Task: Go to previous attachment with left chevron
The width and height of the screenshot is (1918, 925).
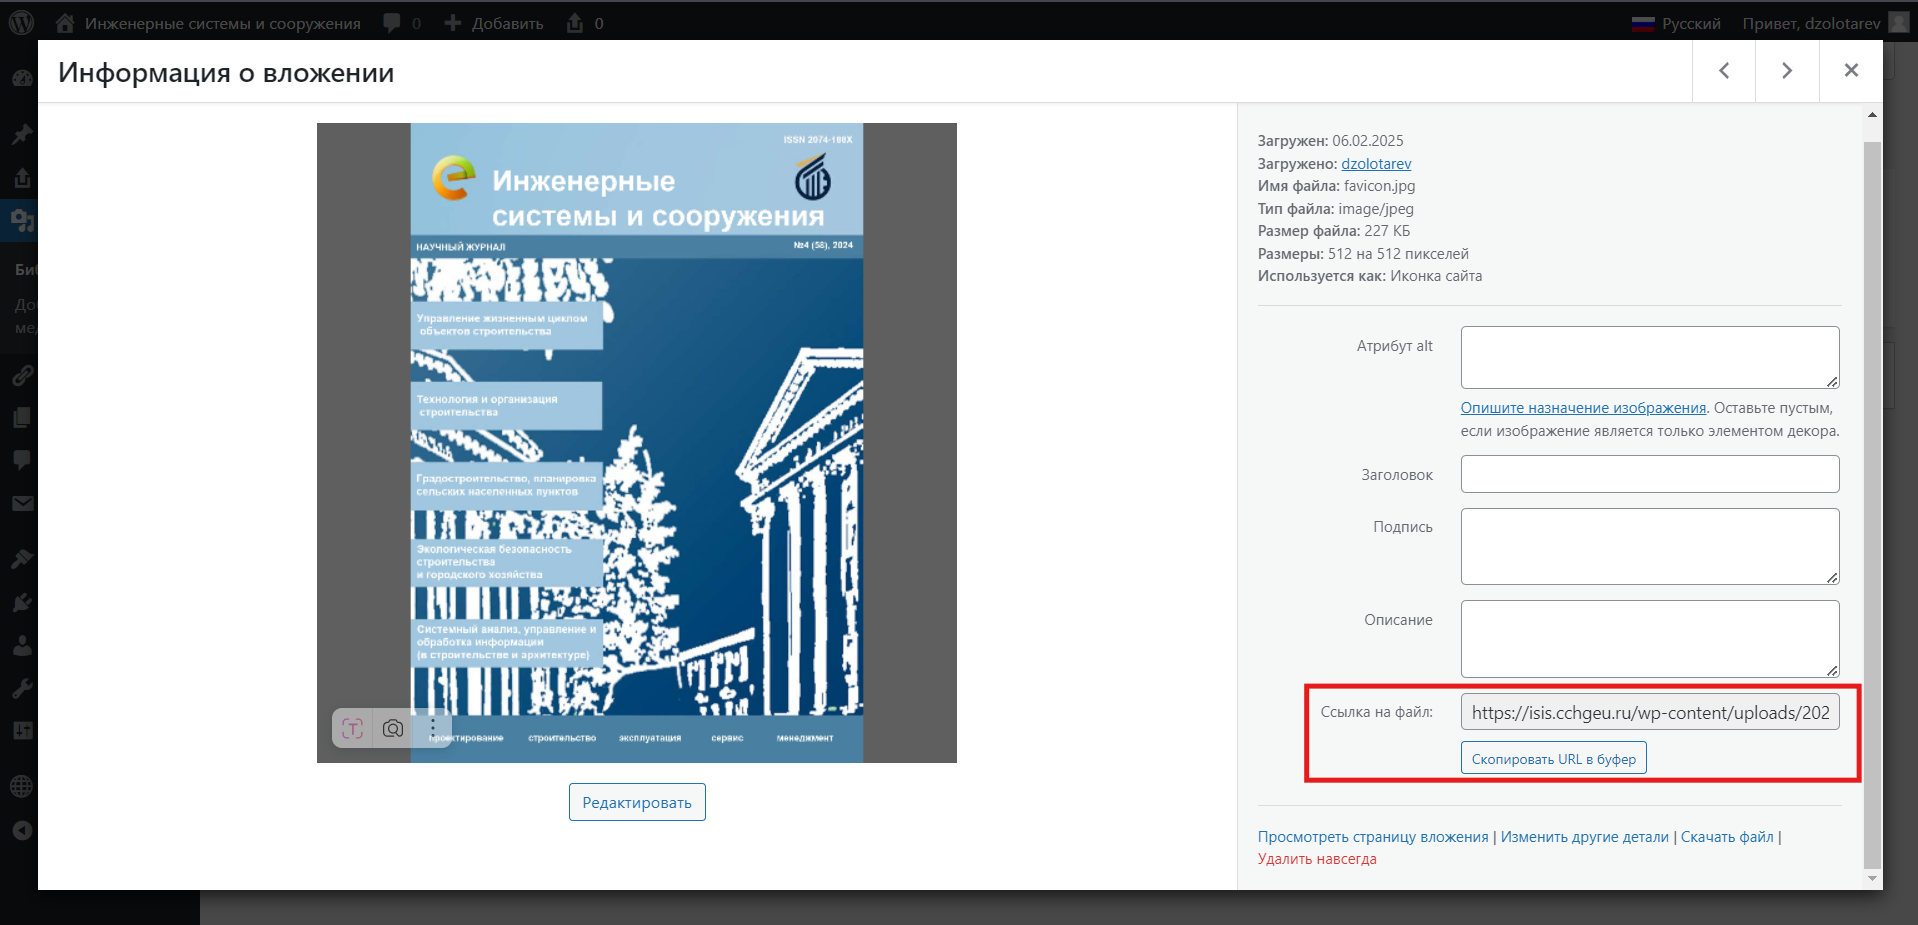Action: click(1724, 70)
